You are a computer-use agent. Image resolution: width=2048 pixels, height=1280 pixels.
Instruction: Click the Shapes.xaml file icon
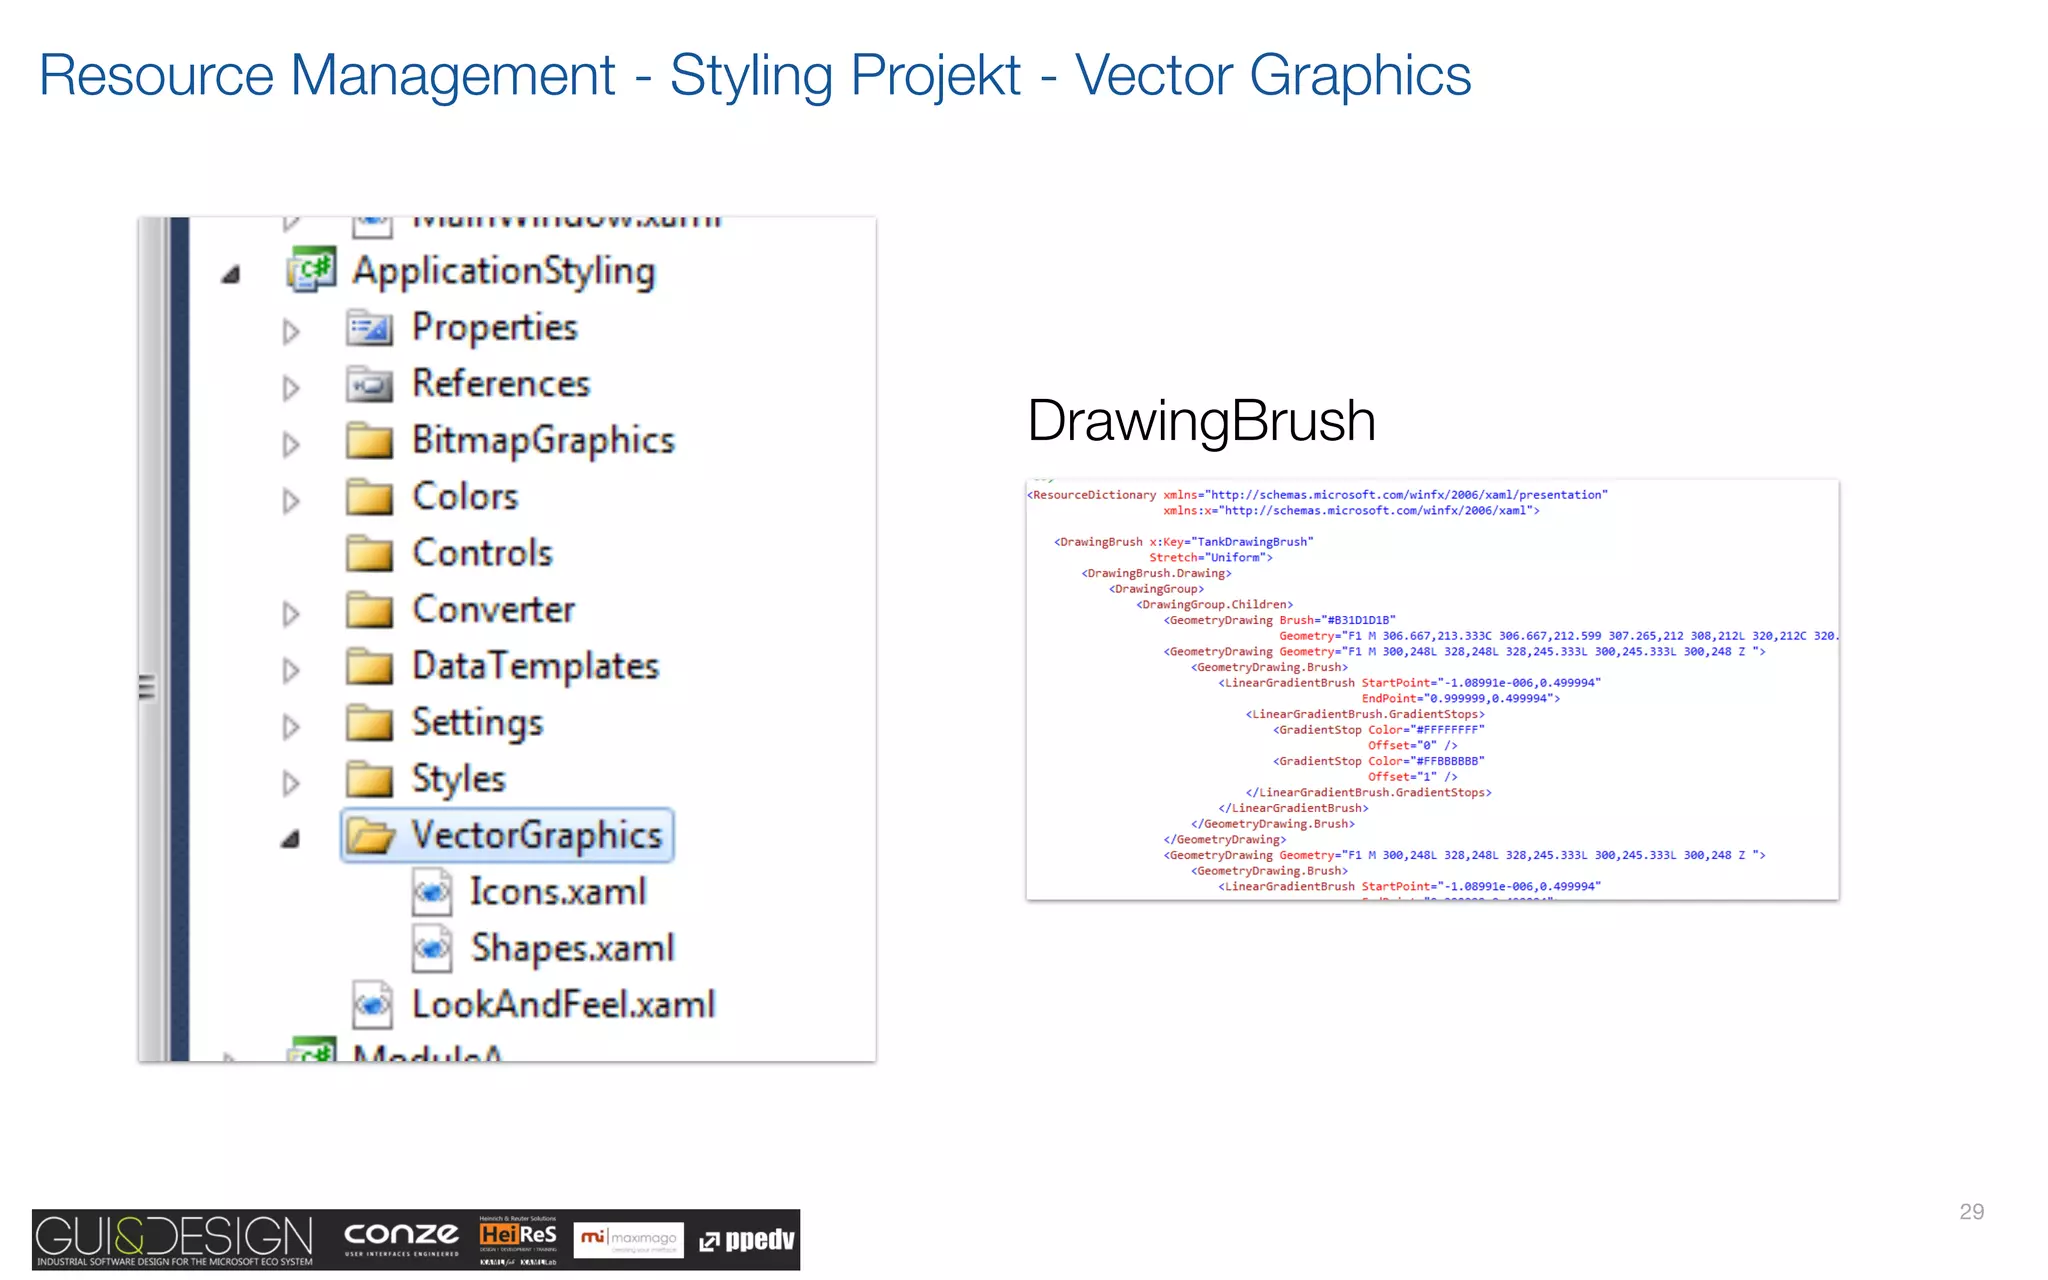point(432,948)
